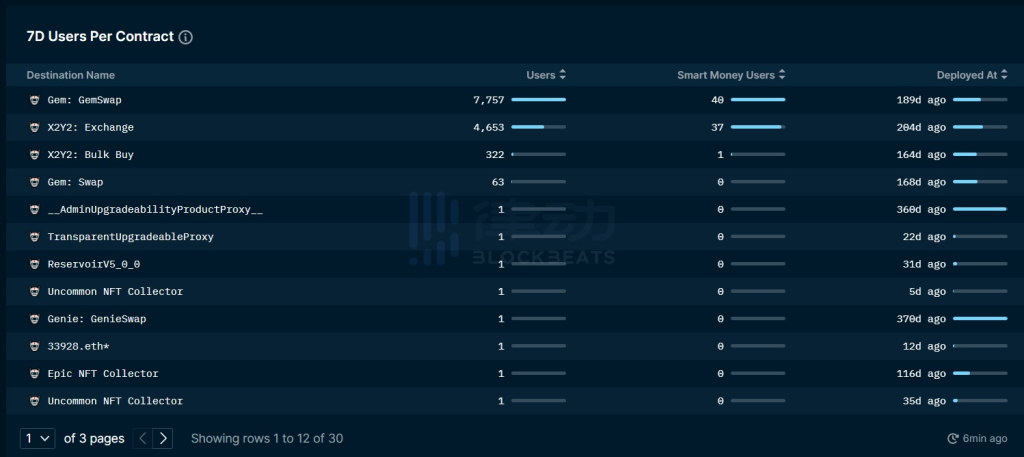Sort by the Users column arrows
The width and height of the screenshot is (1024, 457).
point(562,75)
